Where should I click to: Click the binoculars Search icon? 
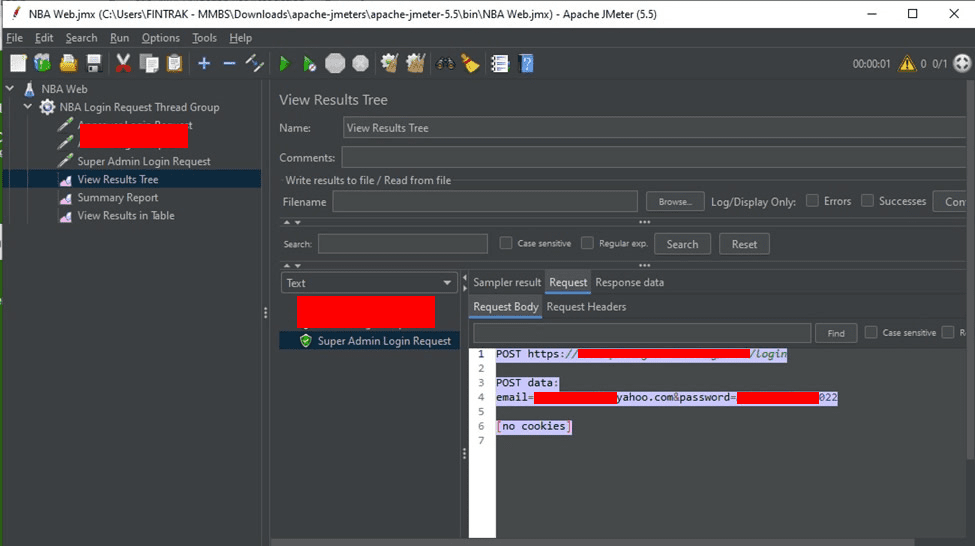[x=445, y=64]
